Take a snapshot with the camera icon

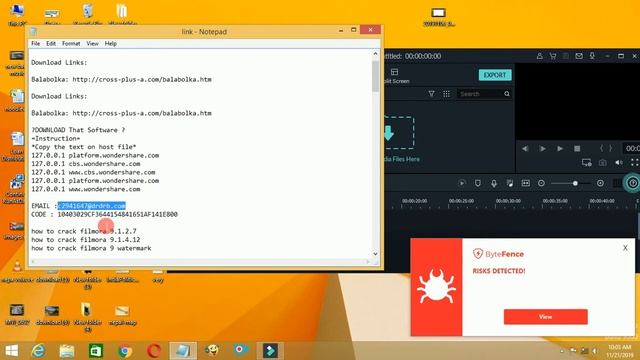tap(602, 162)
